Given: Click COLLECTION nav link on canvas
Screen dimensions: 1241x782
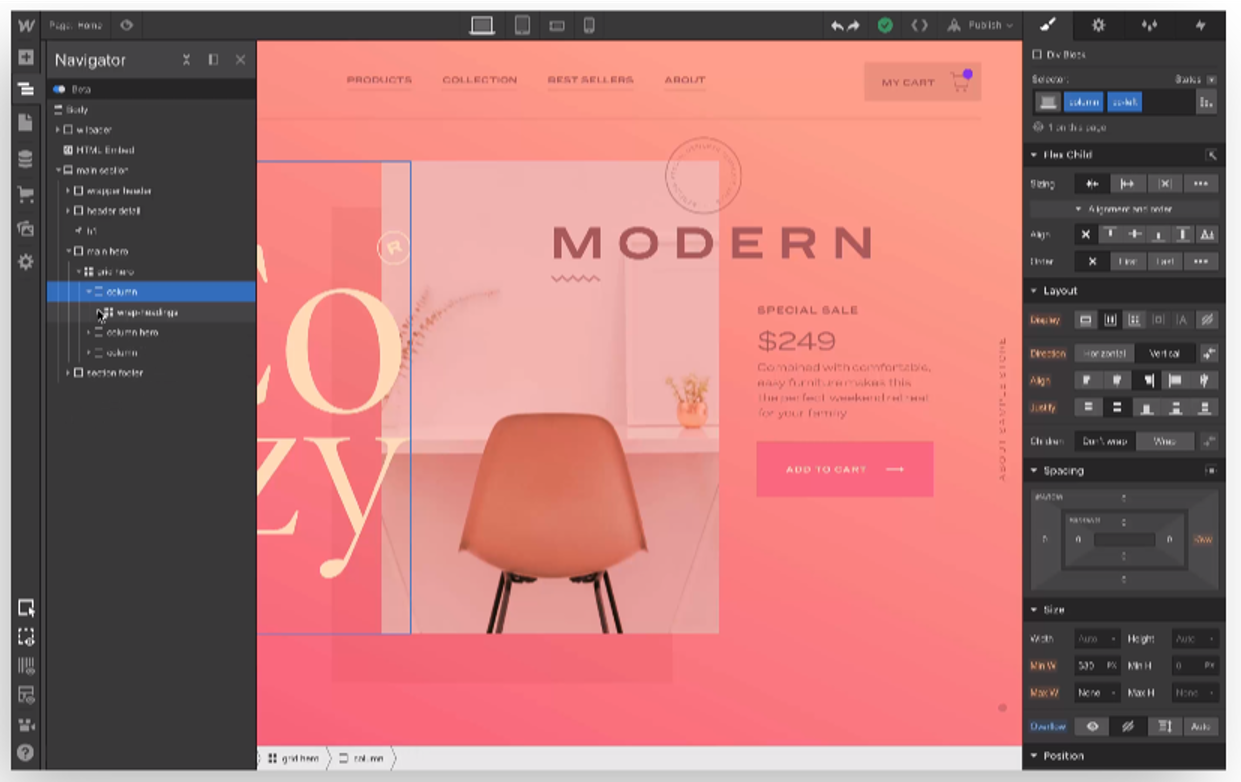Looking at the screenshot, I should point(480,80).
